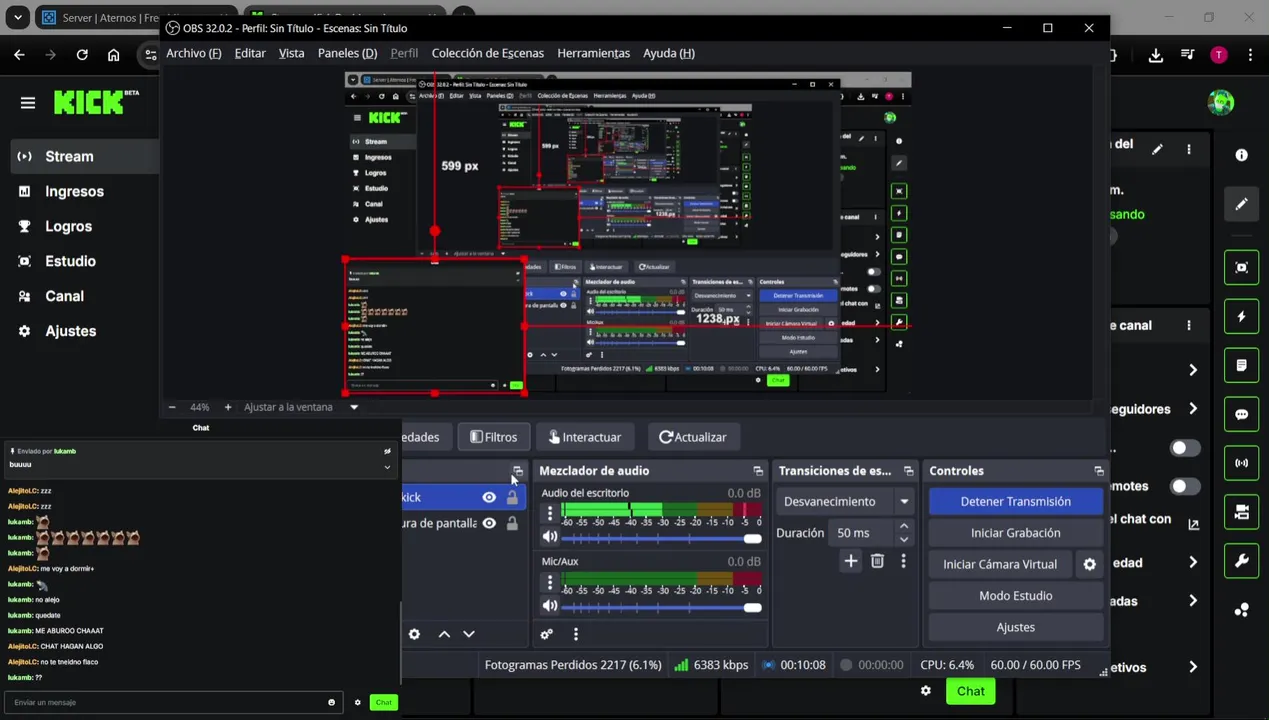Expand the seguidores chevron in Kick panel
The height and width of the screenshot is (720, 1269).
pos(1193,409)
